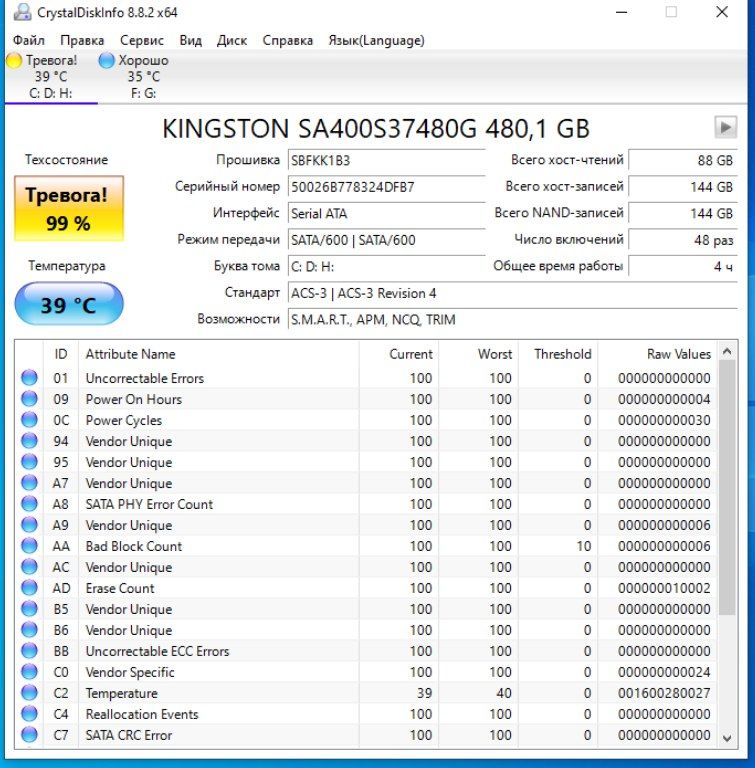Click the Raw Values column header
Viewport: 755px width, 768px height.
[657, 354]
